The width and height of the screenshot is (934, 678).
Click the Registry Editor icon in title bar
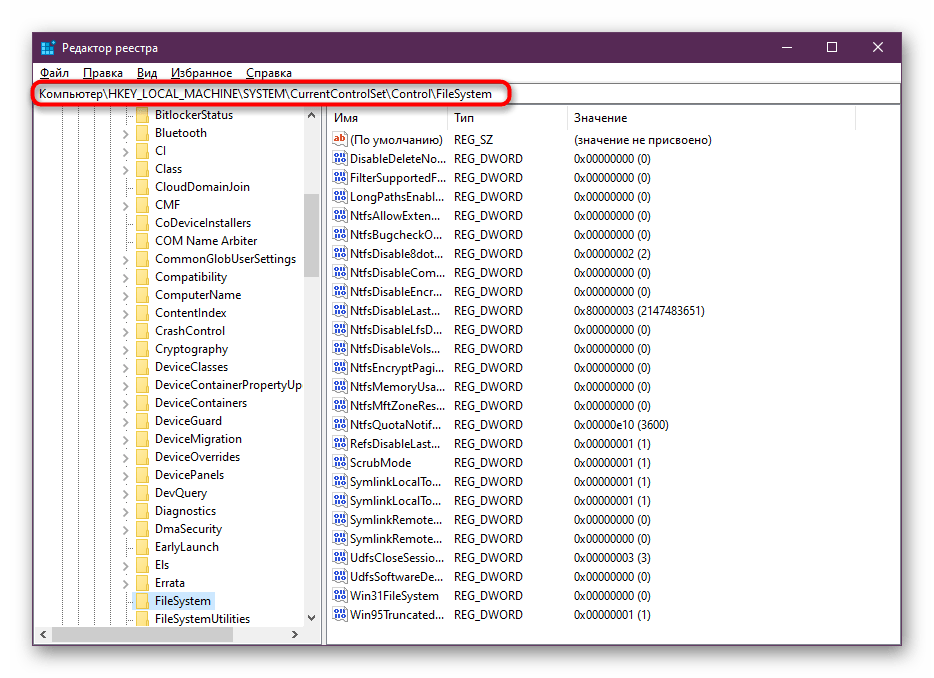click(x=48, y=48)
